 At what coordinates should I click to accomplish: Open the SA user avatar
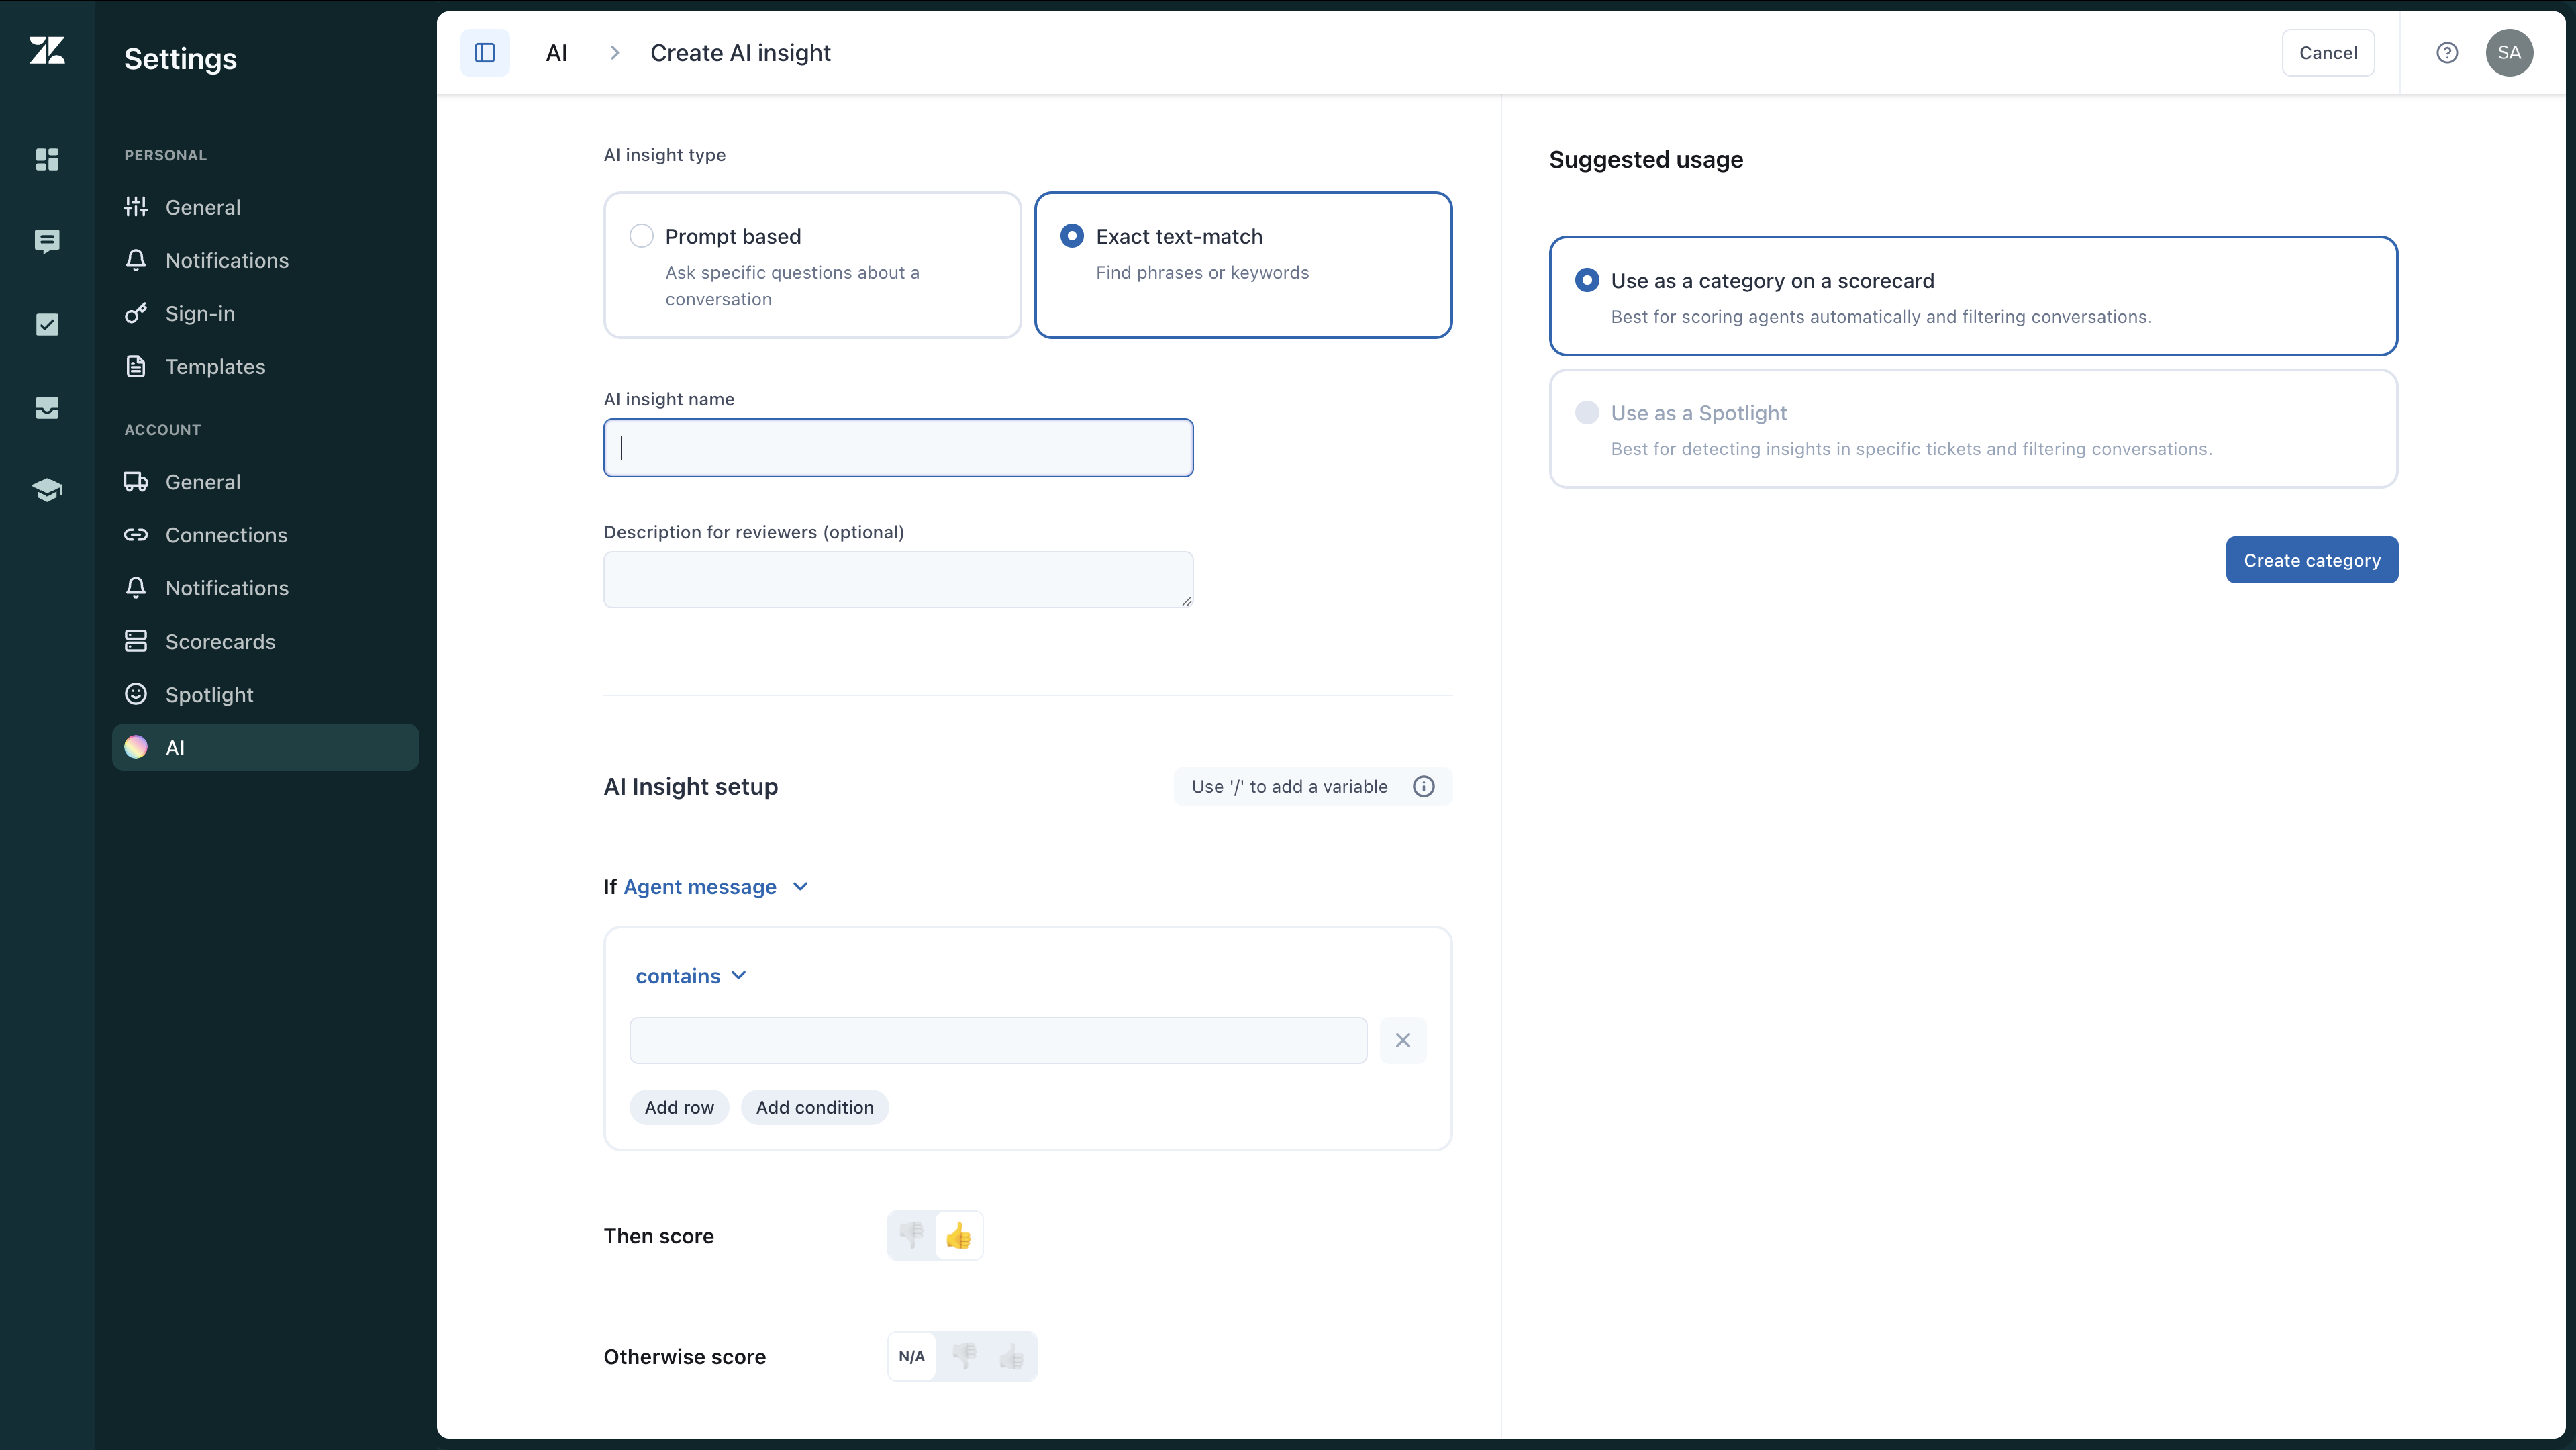click(2510, 53)
